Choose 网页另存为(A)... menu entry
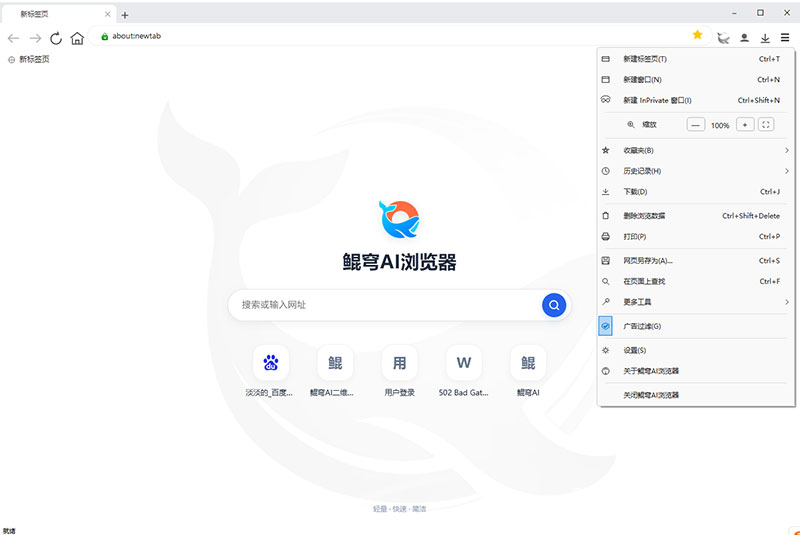Viewport: 800px width, 535px height. [x=696, y=261]
